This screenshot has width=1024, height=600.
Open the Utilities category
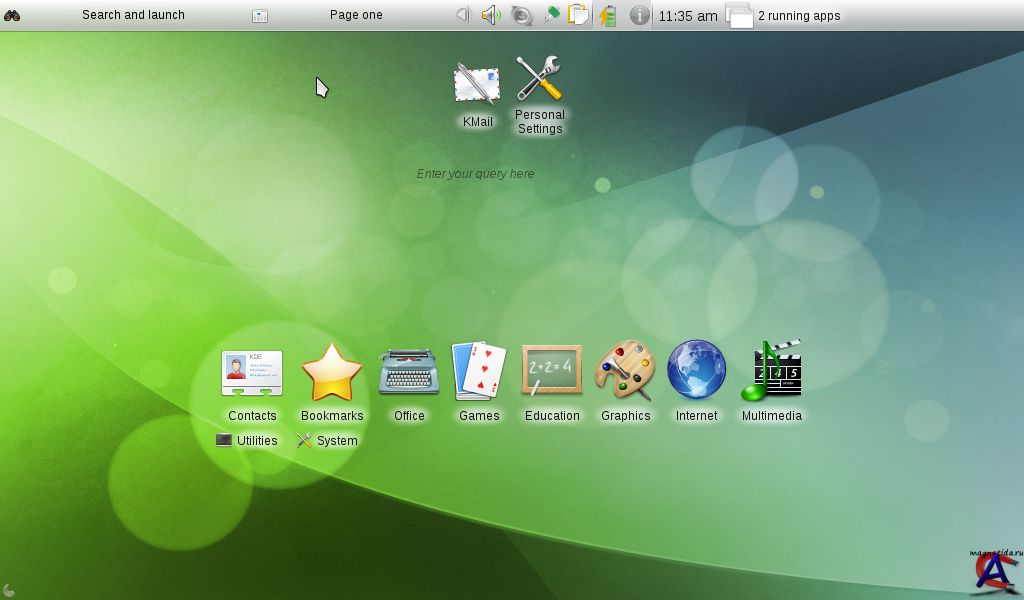[247, 441]
